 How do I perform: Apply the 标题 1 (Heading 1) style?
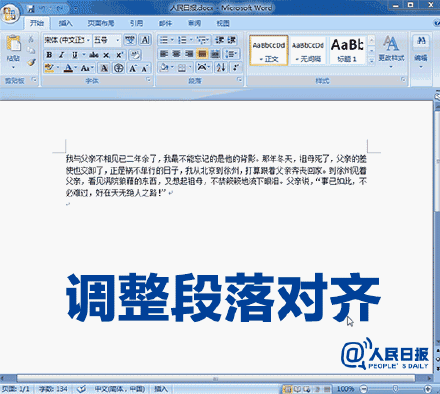[x=347, y=51]
